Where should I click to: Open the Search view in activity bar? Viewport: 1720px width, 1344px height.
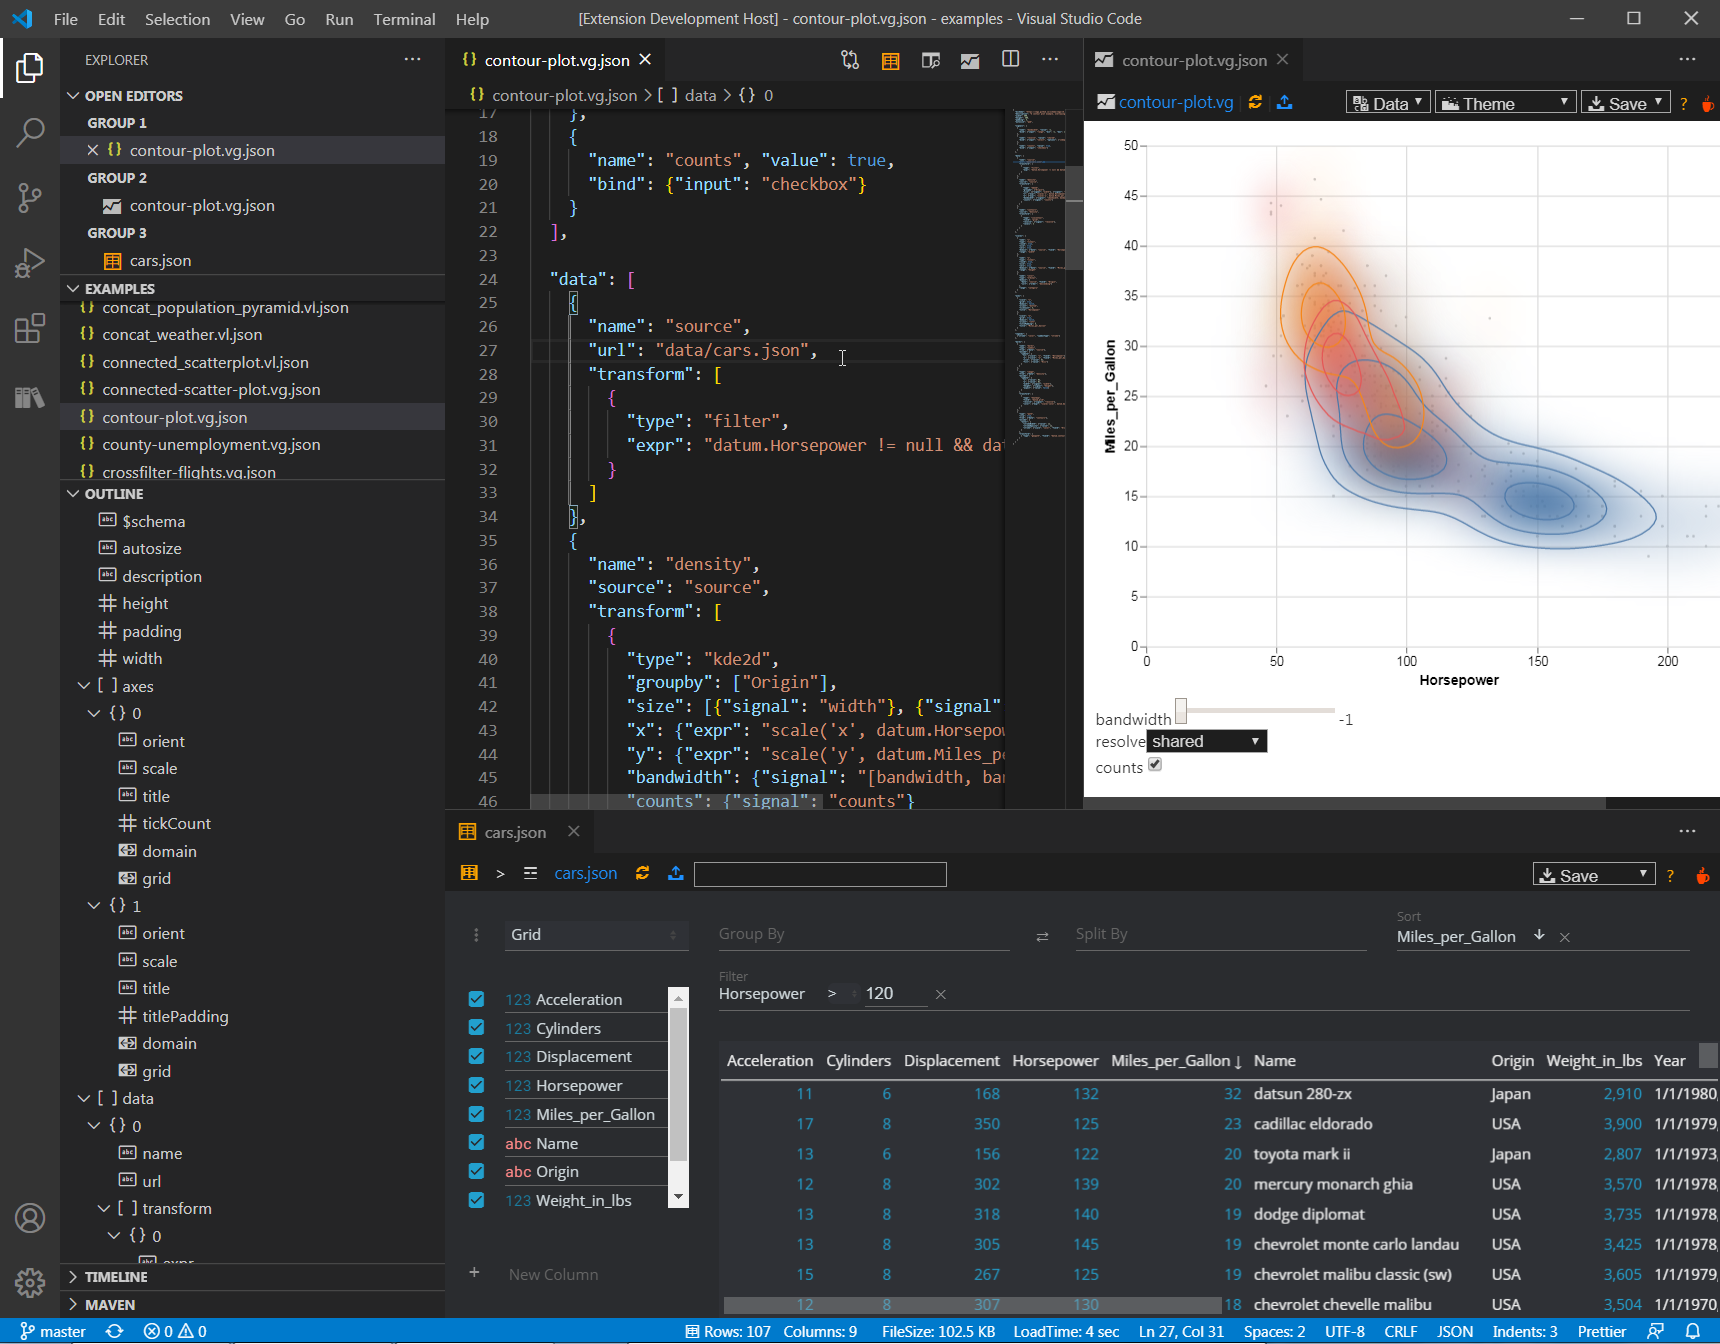(30, 132)
